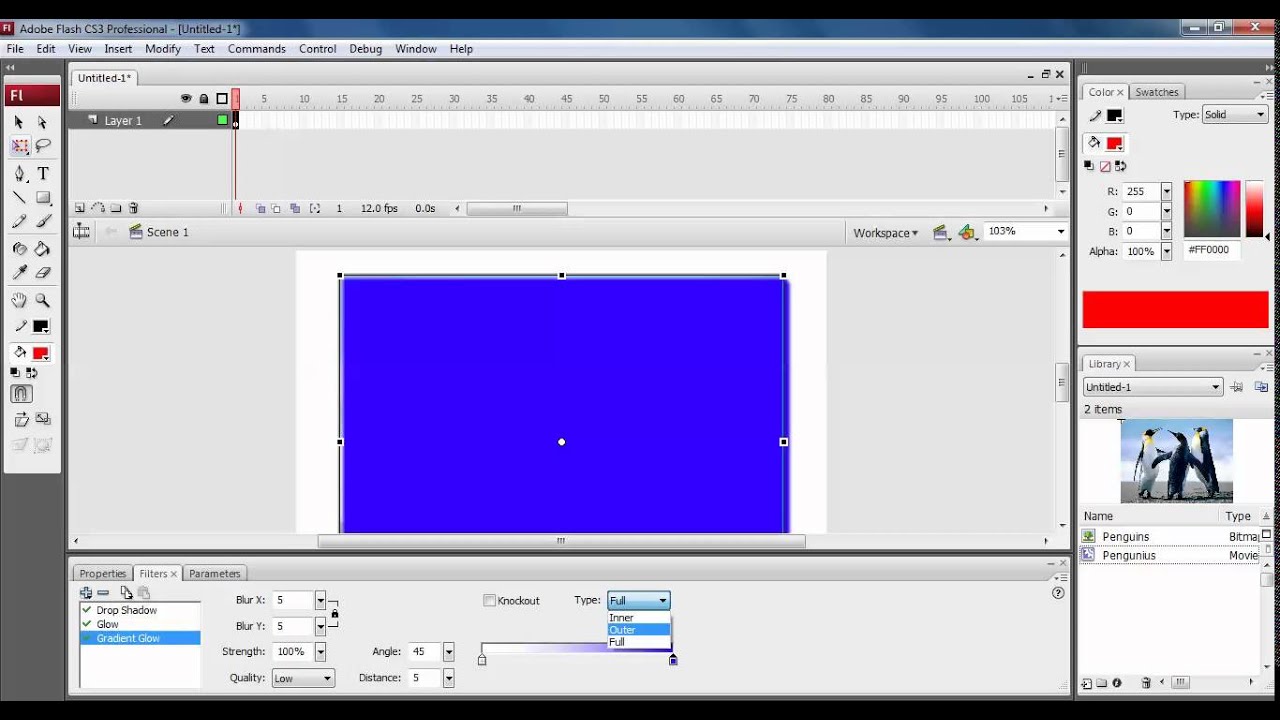Toggle Snap to Objects magnet
Image resolution: width=1280 pixels, height=720 pixels.
[x=21, y=394]
